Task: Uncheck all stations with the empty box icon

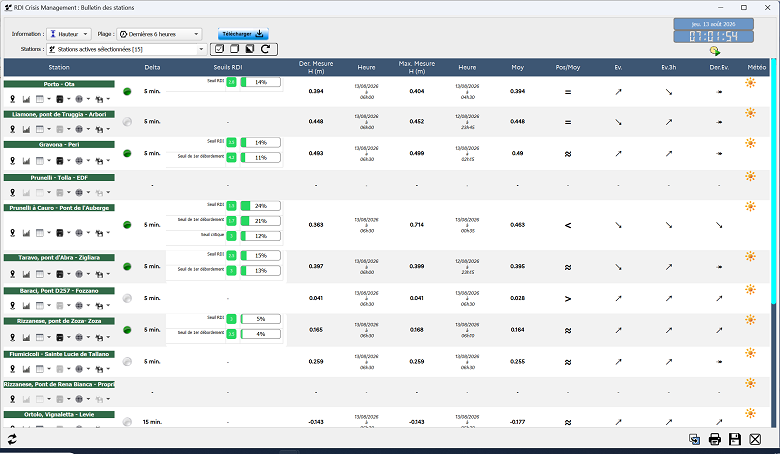Action: point(234,49)
